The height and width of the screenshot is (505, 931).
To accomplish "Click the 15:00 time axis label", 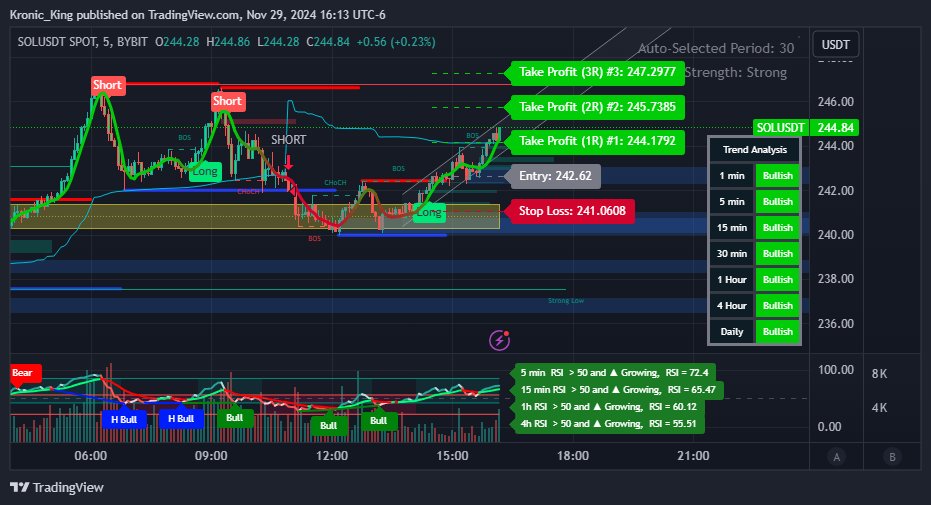I will 452,456.
